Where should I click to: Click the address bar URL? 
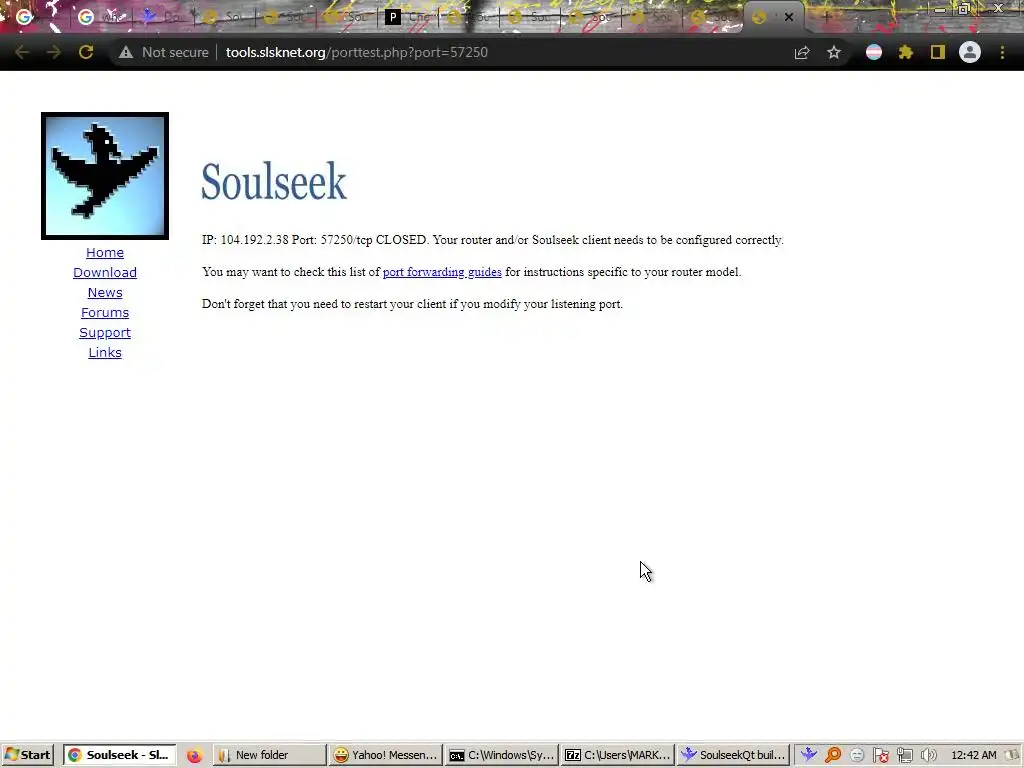357,52
